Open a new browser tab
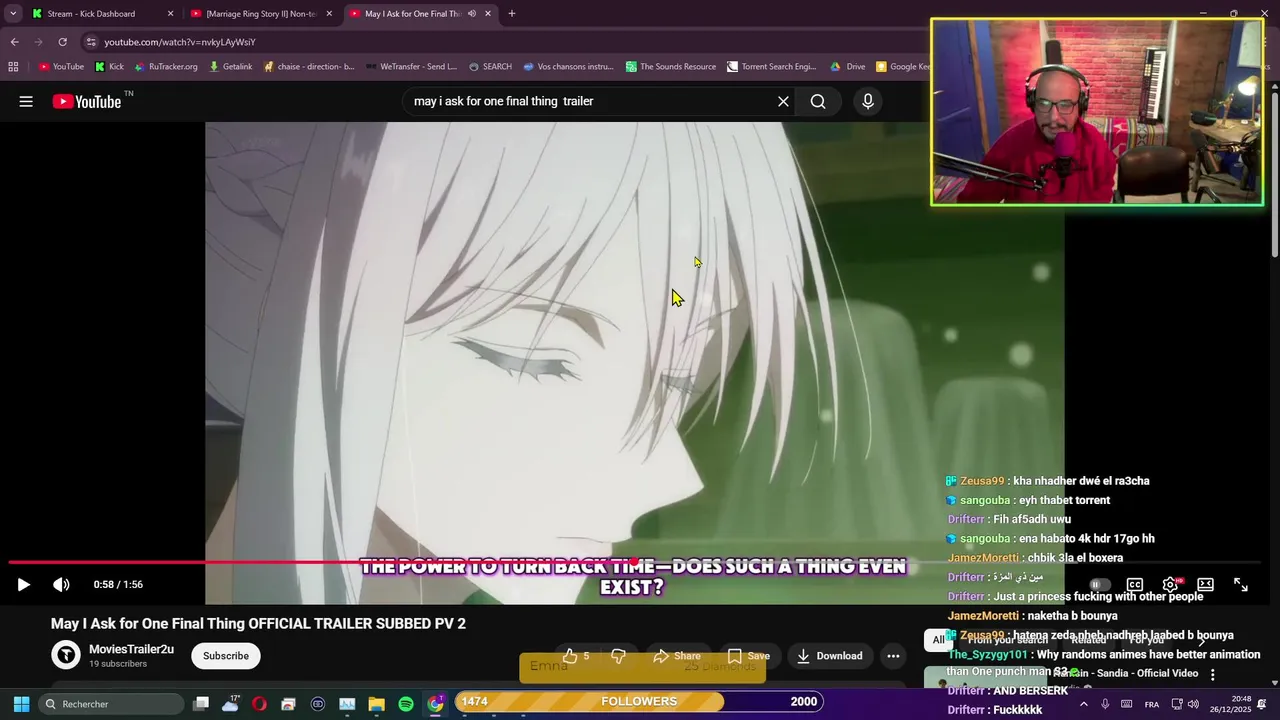The height and width of the screenshot is (720, 1280). pyautogui.click(x=512, y=14)
